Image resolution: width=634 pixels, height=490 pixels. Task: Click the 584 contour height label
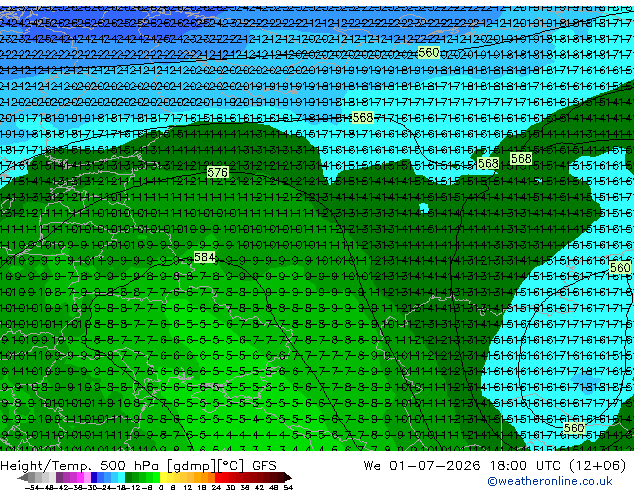pyautogui.click(x=204, y=257)
